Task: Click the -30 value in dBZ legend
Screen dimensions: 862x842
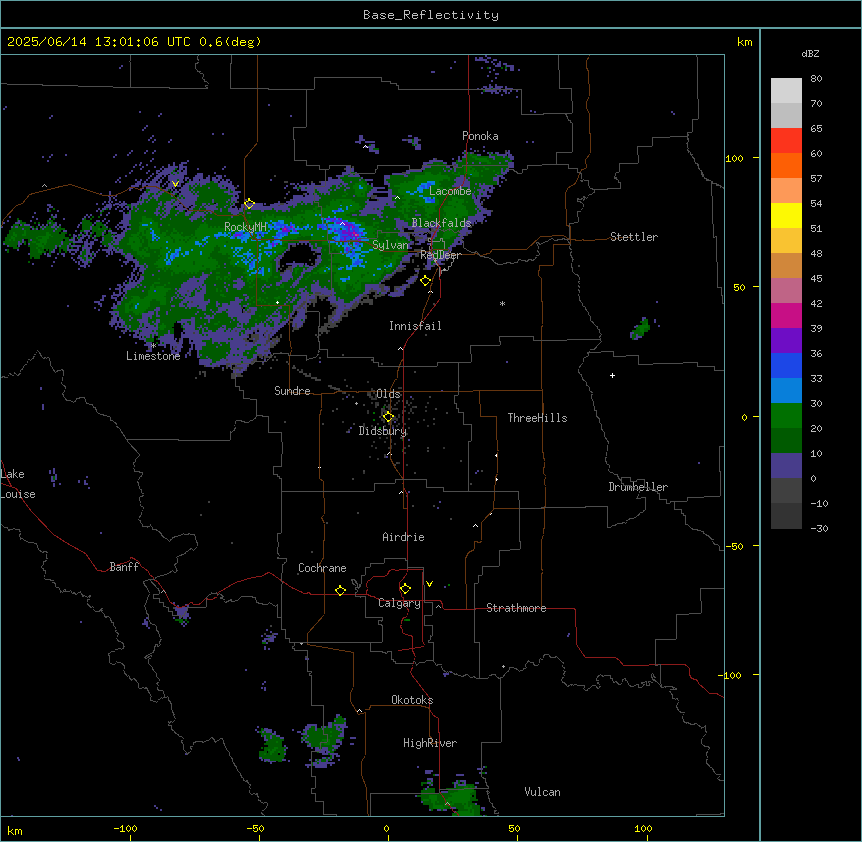Action: pyautogui.click(x=819, y=529)
